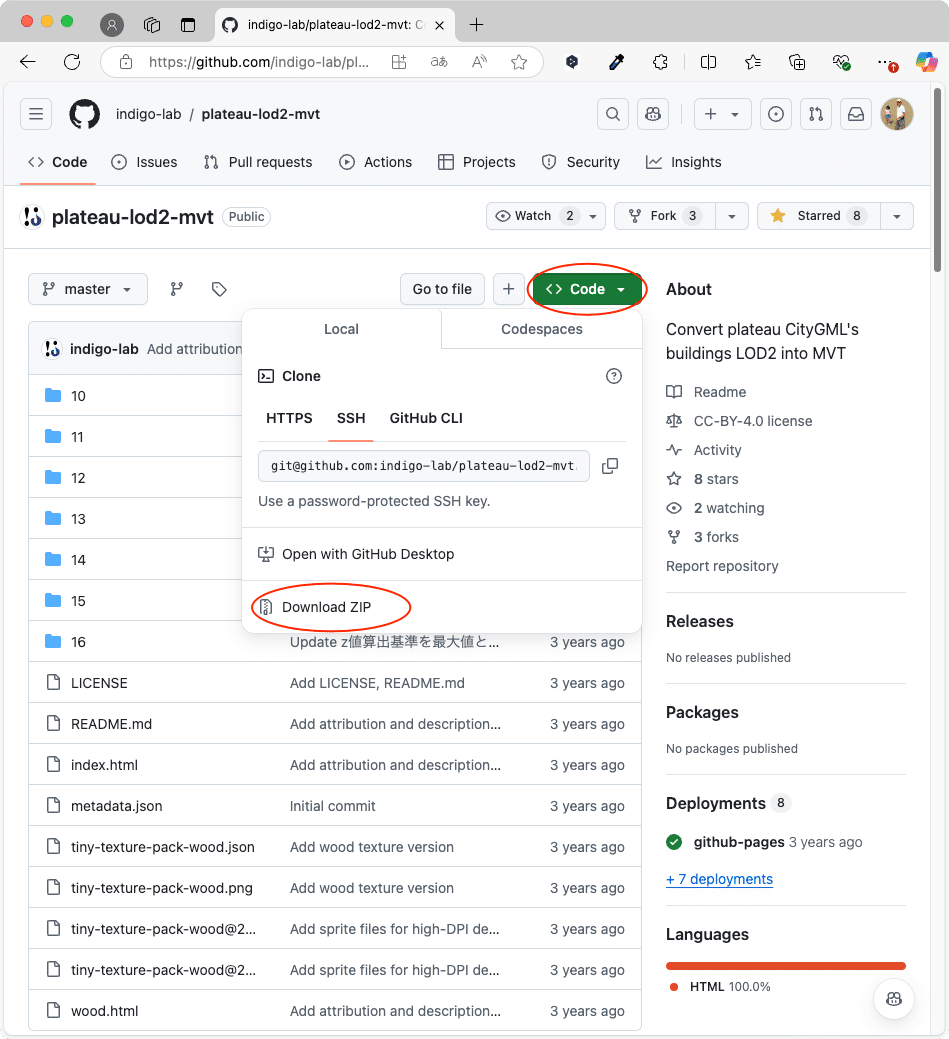The image size is (949, 1039).
Task: Open the + 7 deployments link
Action: 719,879
